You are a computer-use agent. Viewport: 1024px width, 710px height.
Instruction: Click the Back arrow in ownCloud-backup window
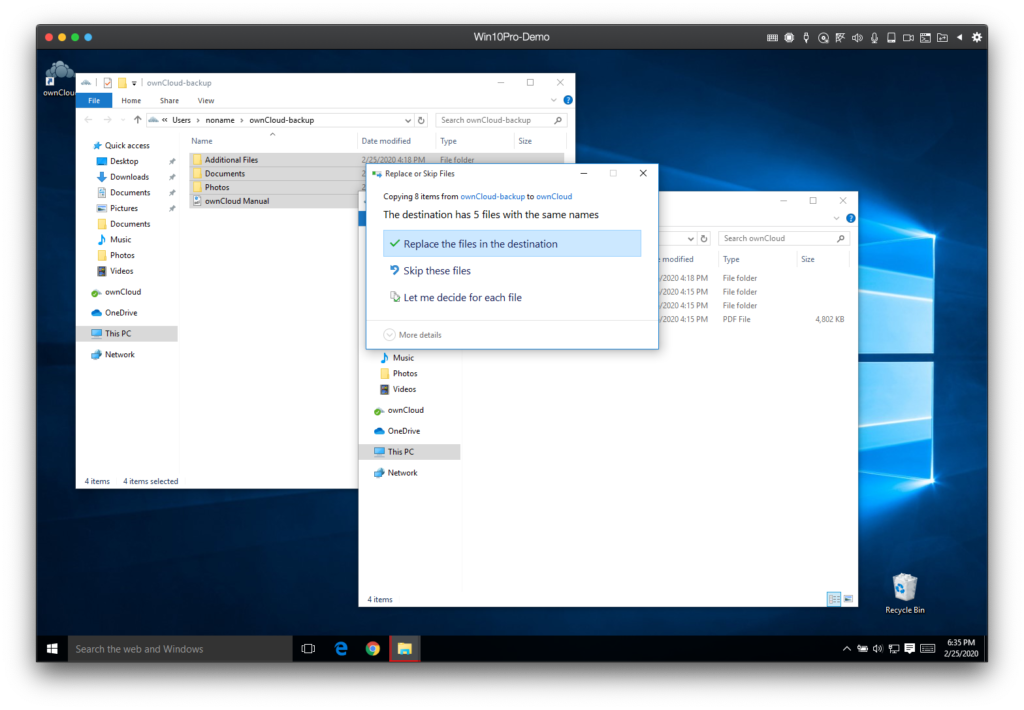(x=89, y=120)
